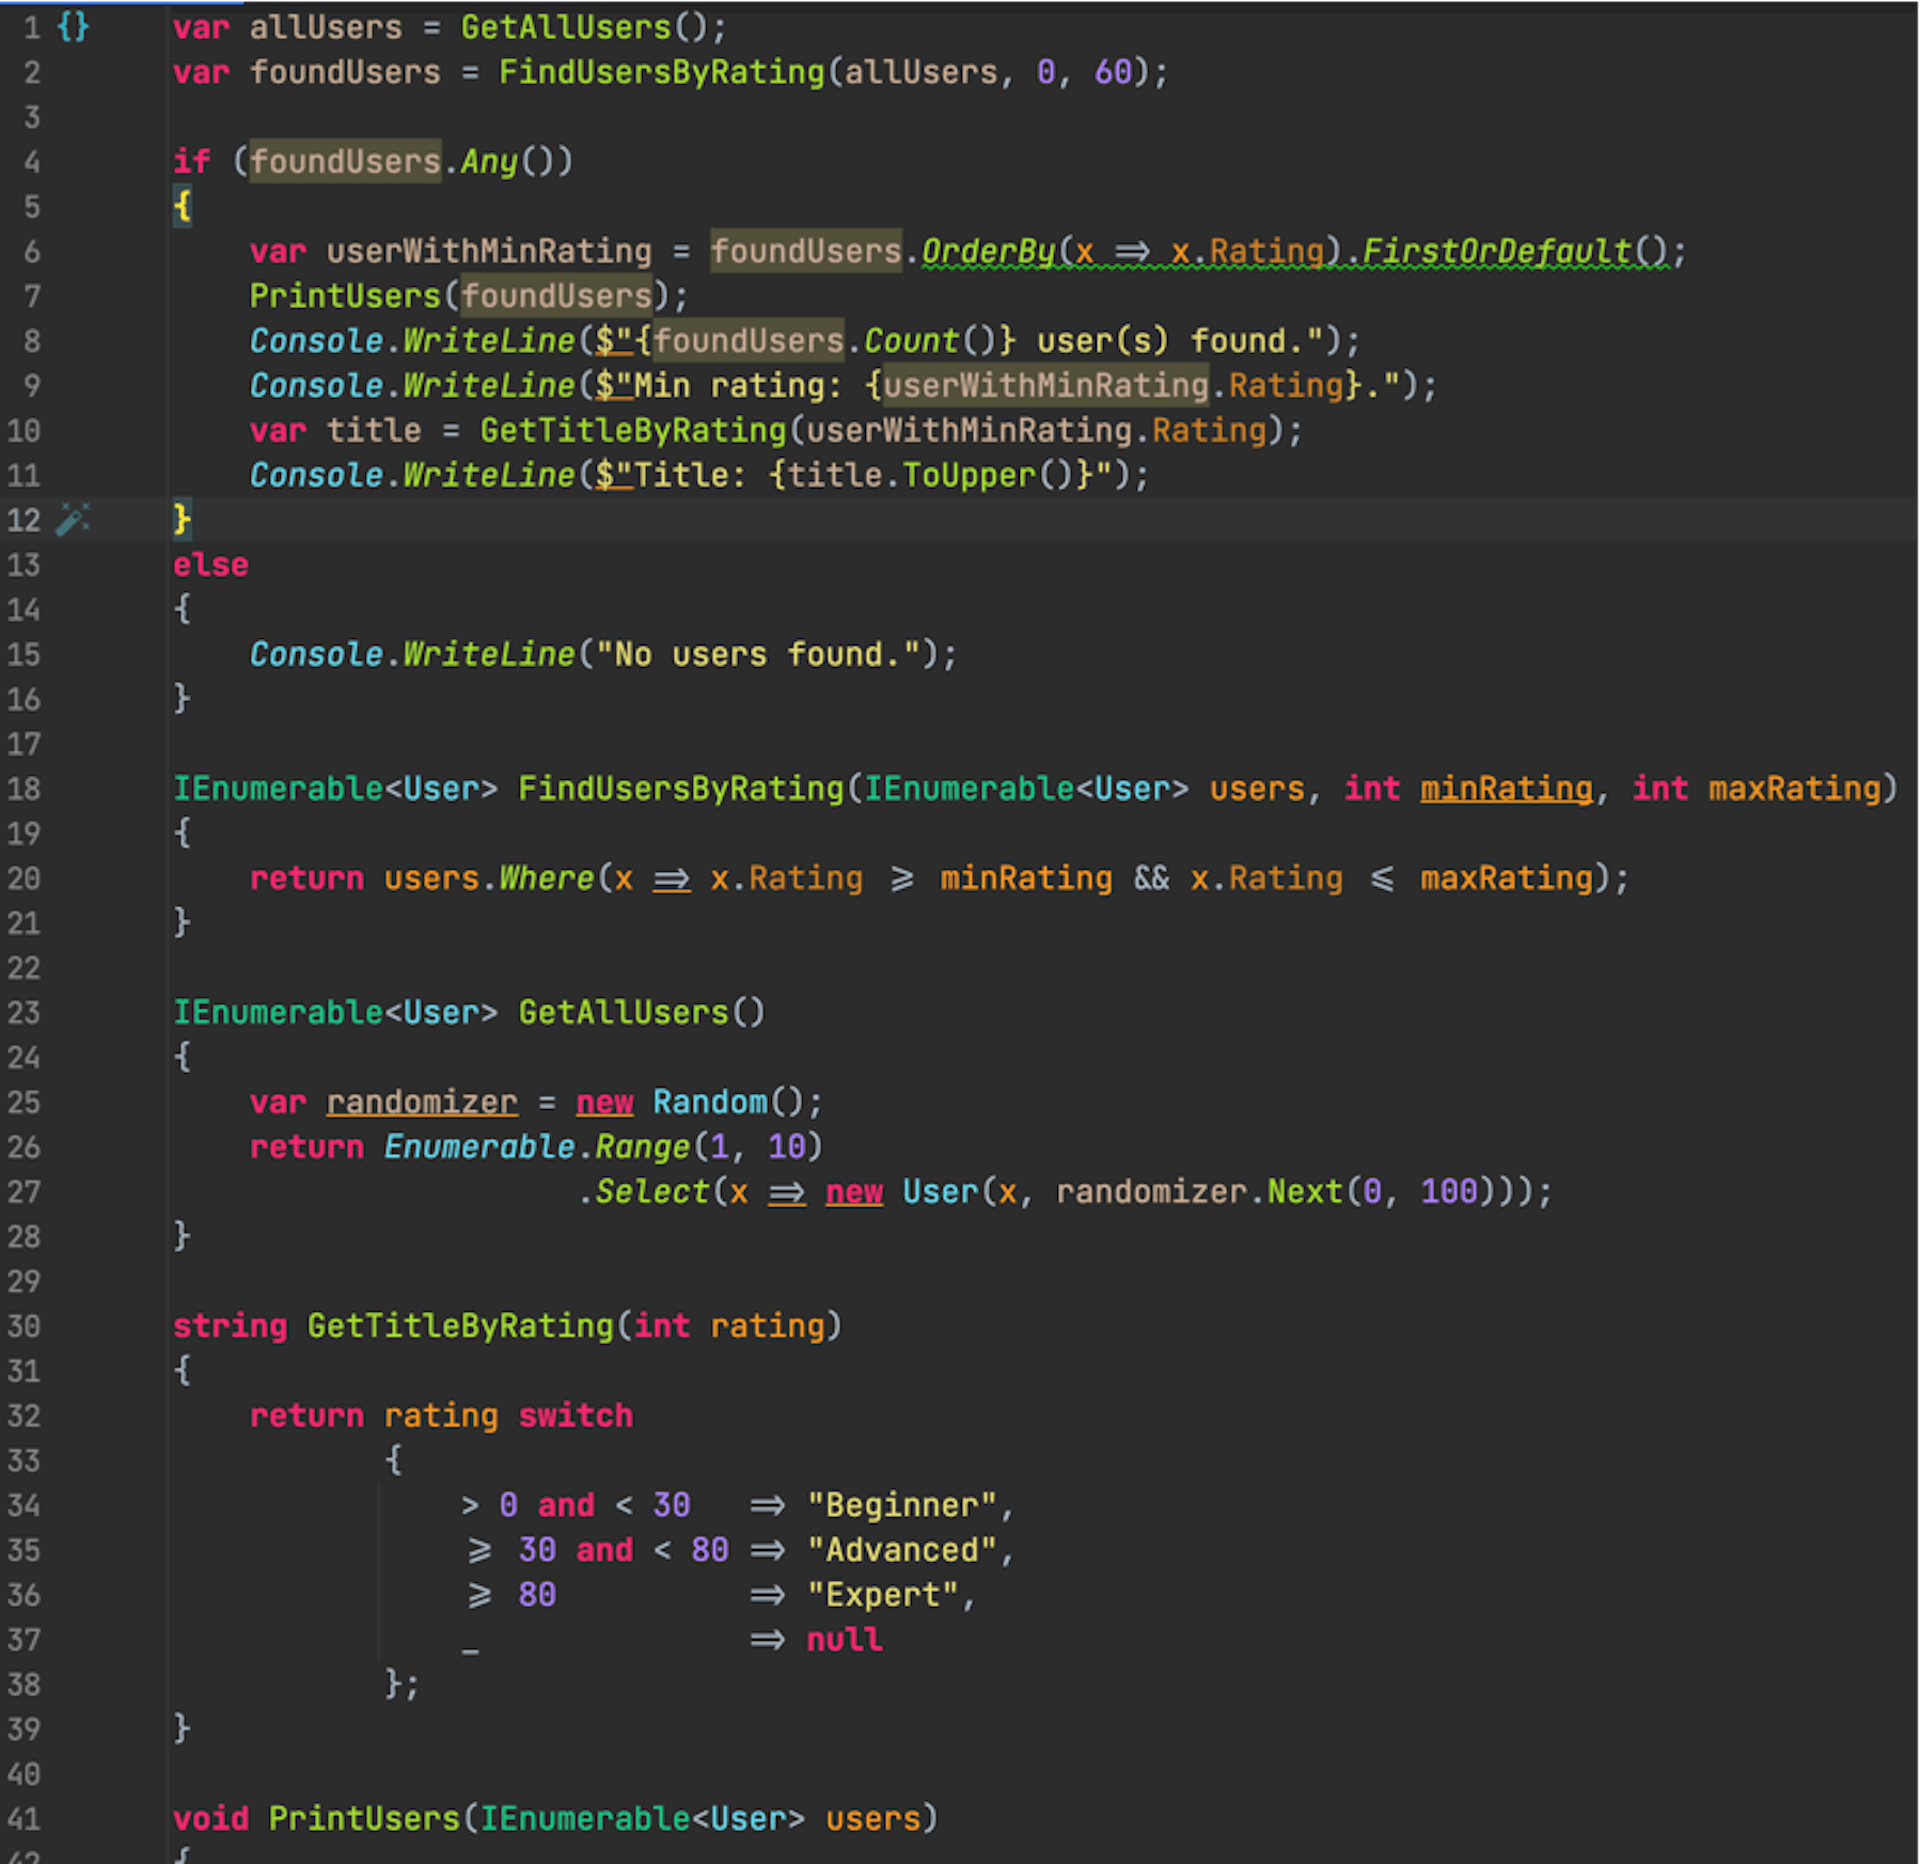This screenshot has width=1920, height=1864.
Task: Click the Random class name
Action: click(710, 1102)
